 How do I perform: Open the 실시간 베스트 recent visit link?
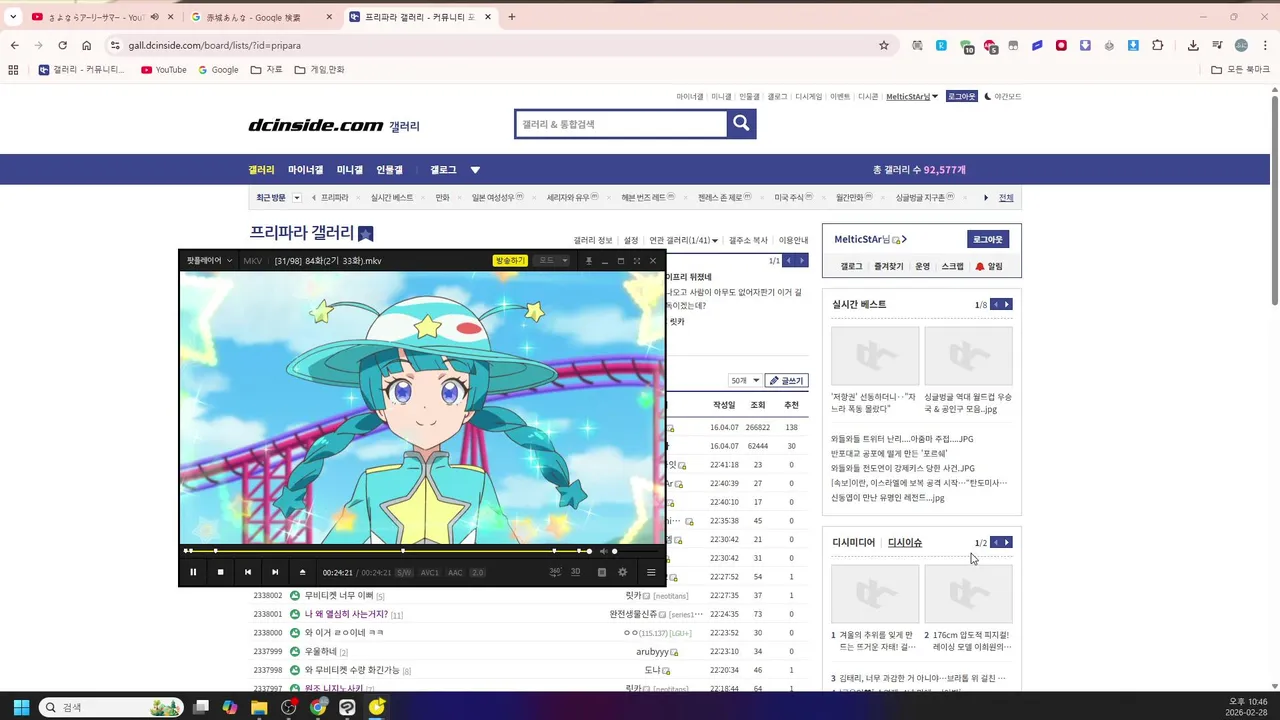[392, 198]
